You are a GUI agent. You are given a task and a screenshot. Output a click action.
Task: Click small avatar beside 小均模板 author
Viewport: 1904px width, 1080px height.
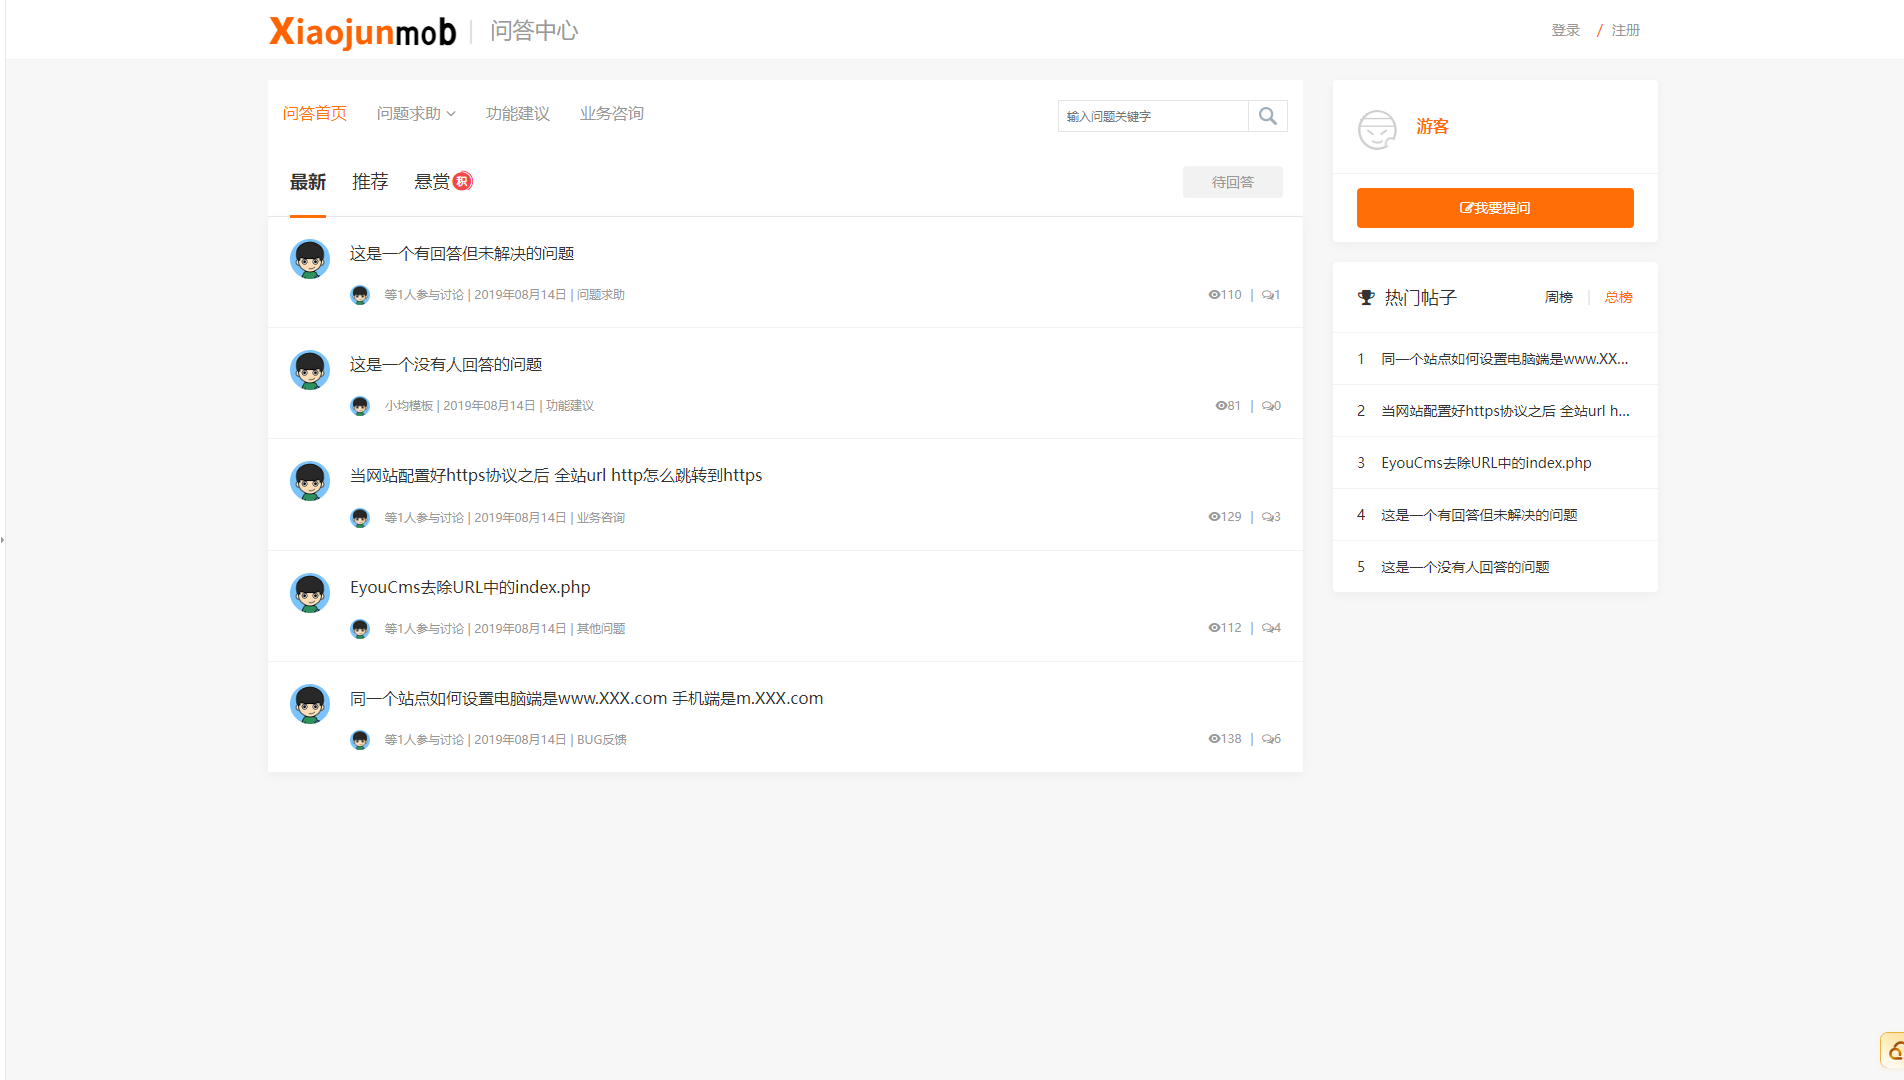pyautogui.click(x=360, y=406)
